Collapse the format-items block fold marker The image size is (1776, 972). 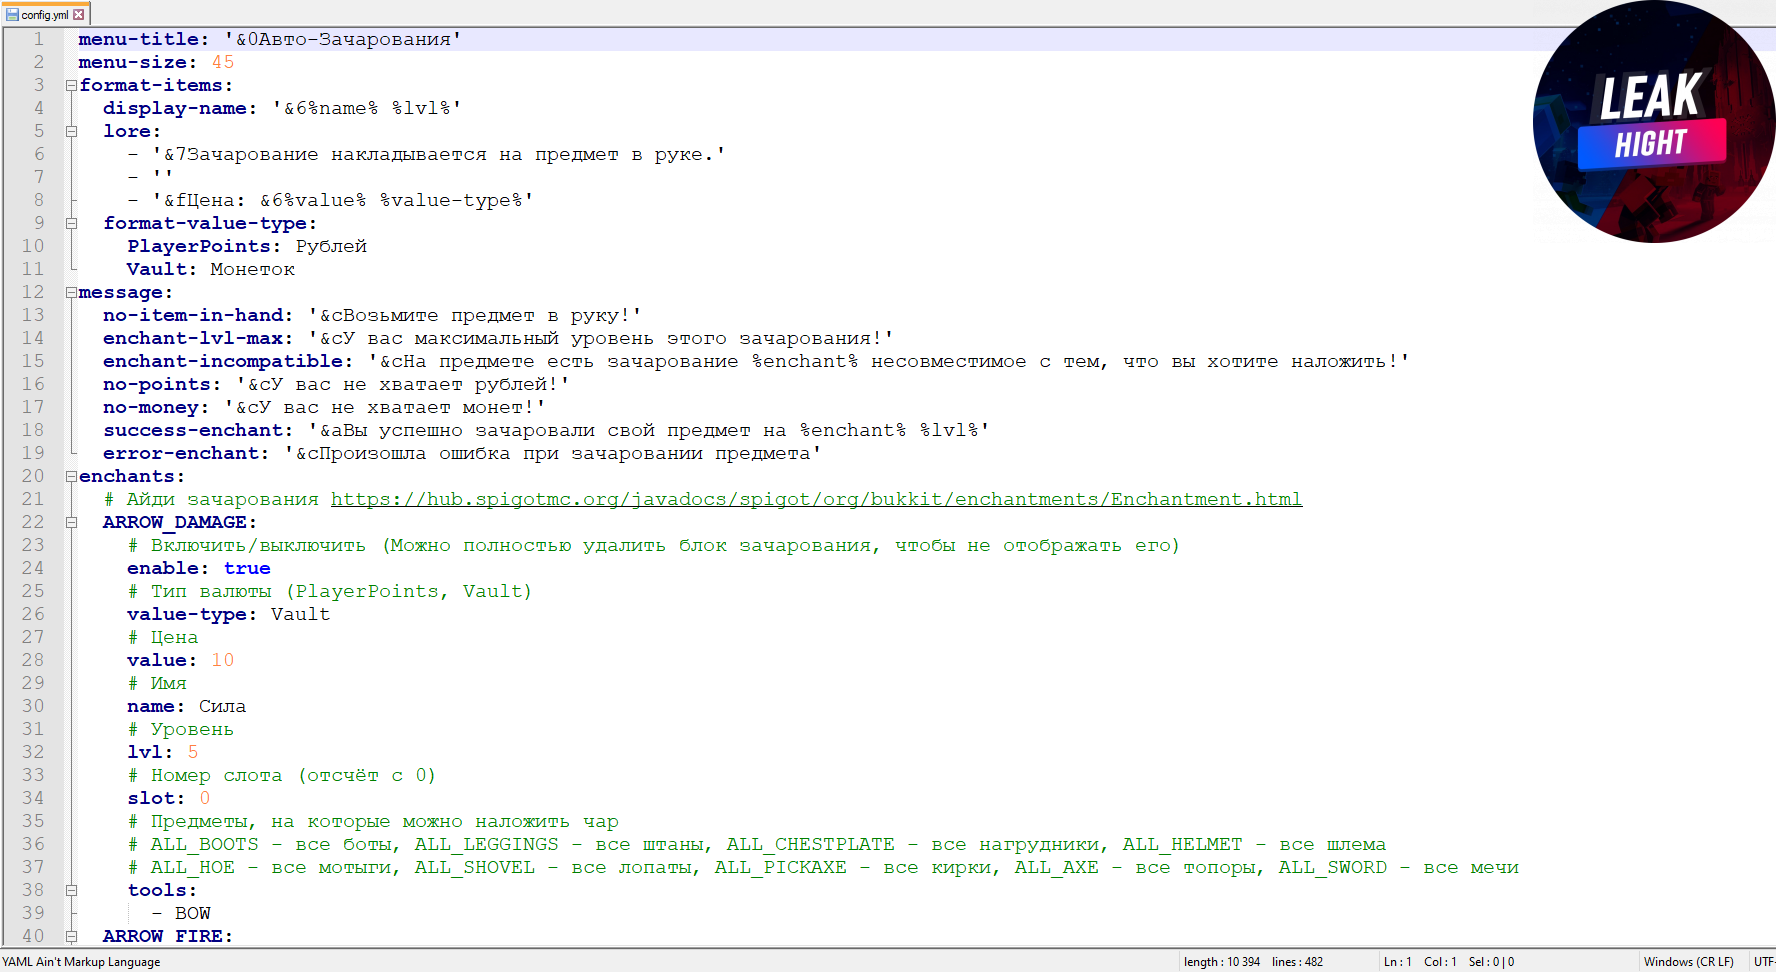click(71, 86)
